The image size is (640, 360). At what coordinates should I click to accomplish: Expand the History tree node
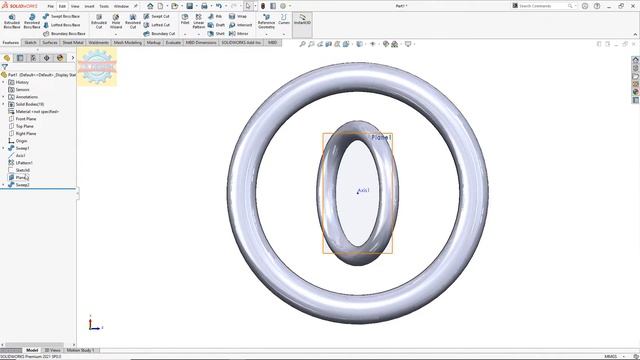pos(4,82)
